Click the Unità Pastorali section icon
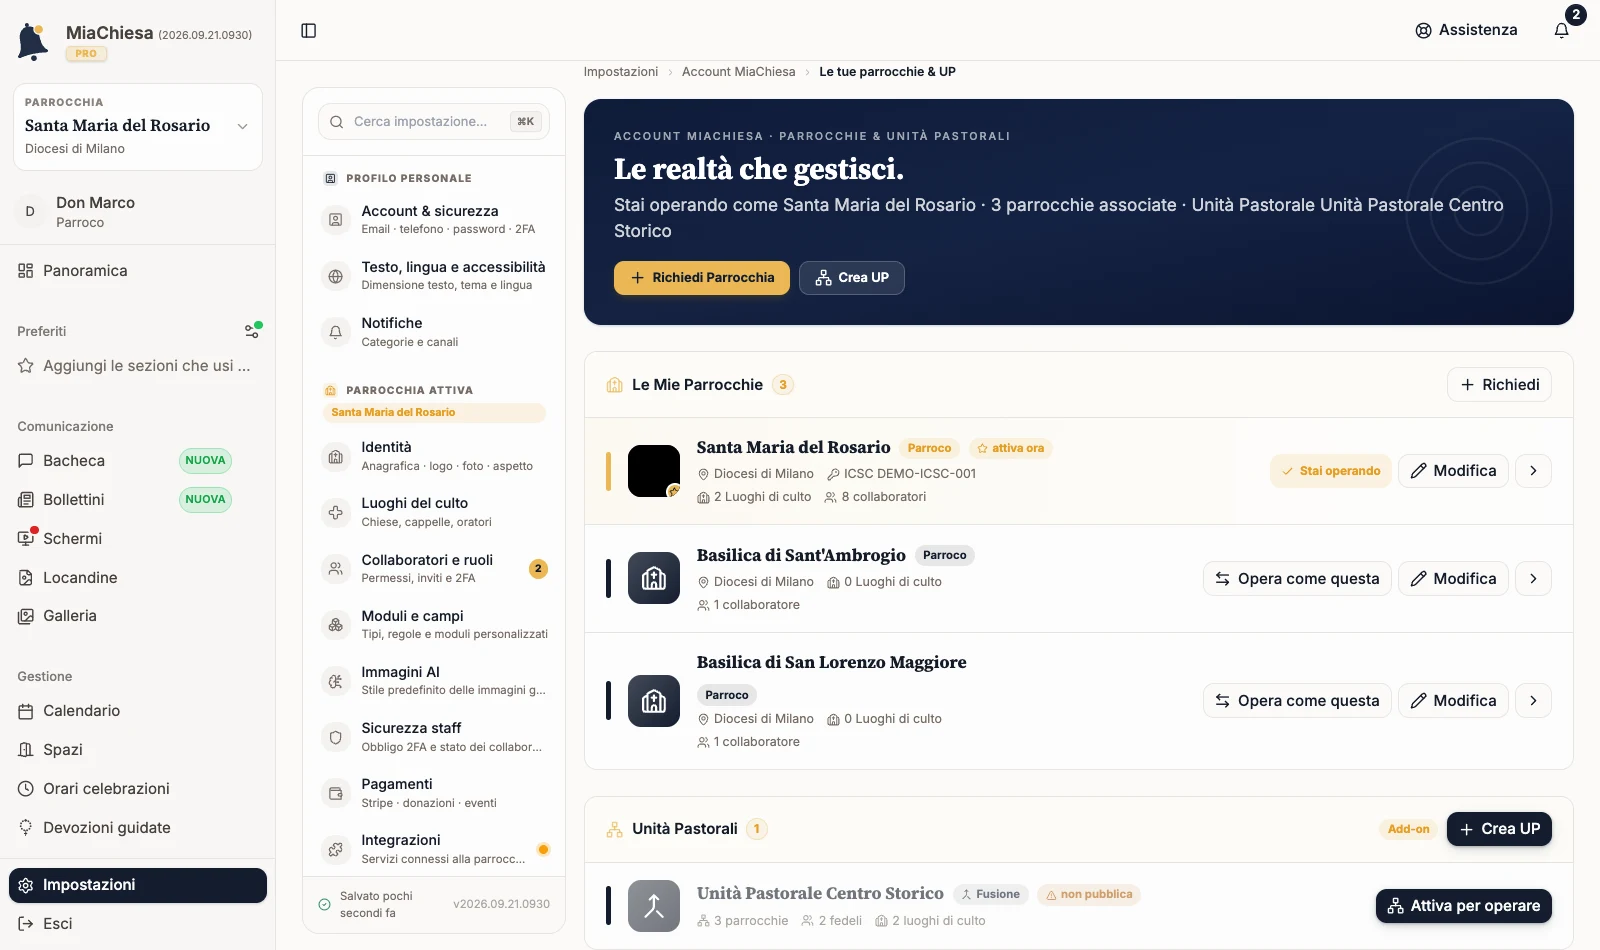1600x950 pixels. coord(615,829)
